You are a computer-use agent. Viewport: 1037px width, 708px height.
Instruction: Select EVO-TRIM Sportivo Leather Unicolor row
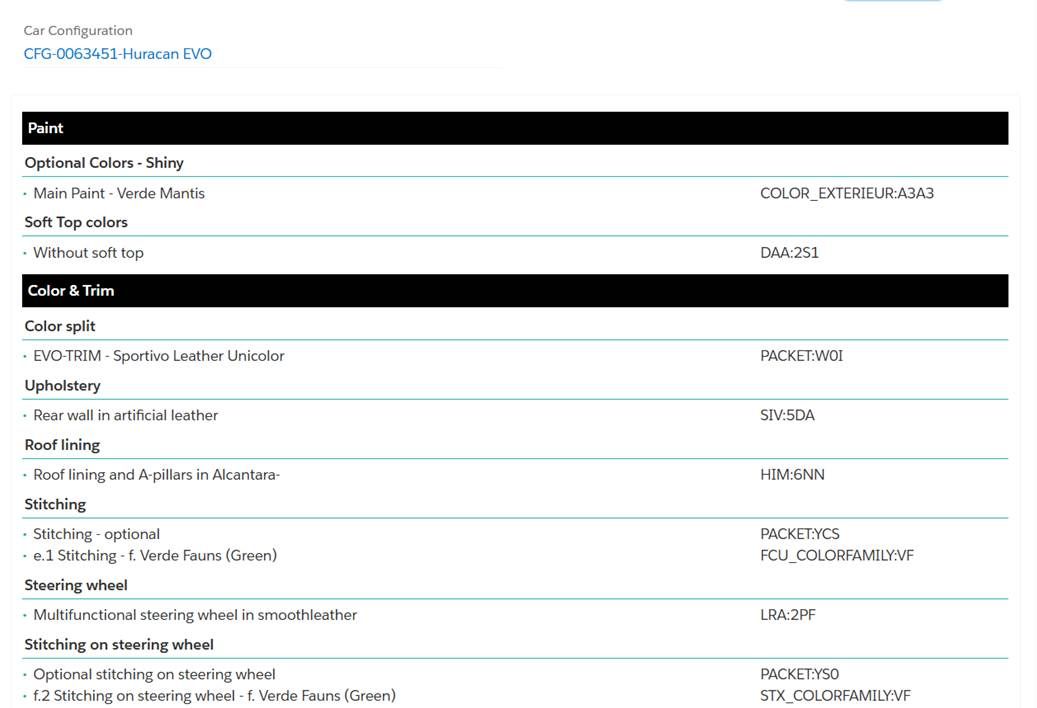coord(158,356)
